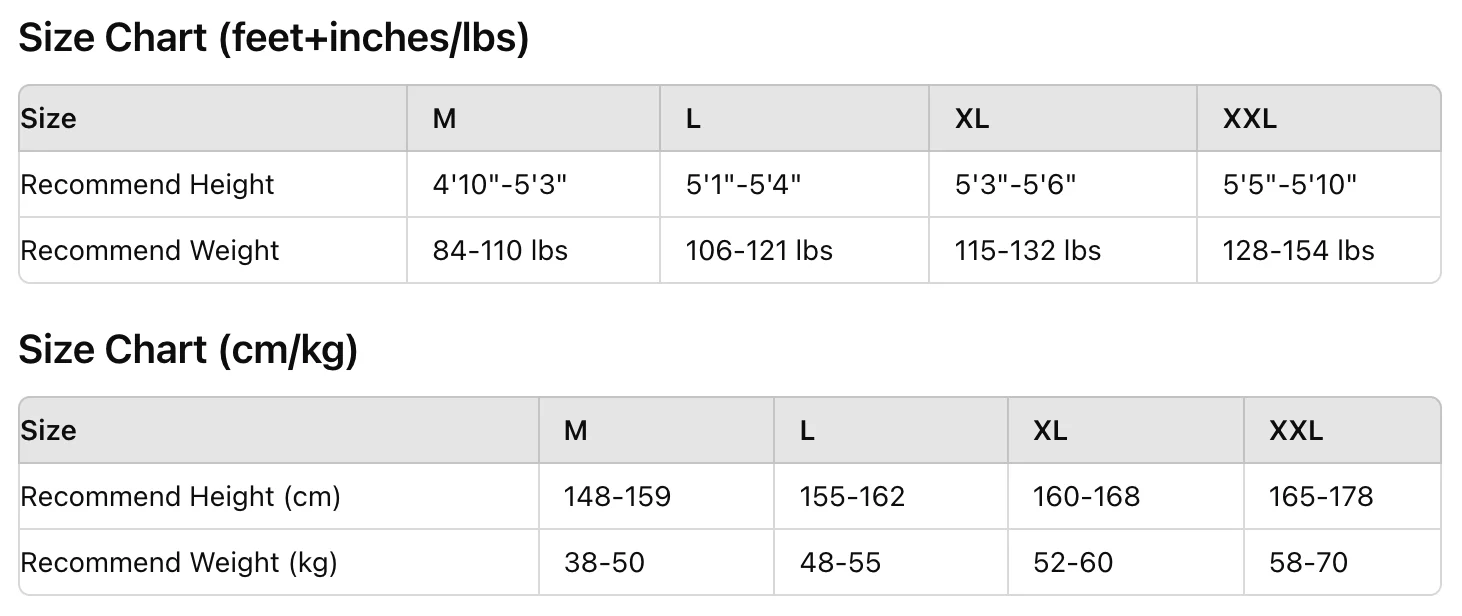Click the 148-159 height cell
Image resolution: width=1462 pixels, height=616 pixels.
point(617,497)
